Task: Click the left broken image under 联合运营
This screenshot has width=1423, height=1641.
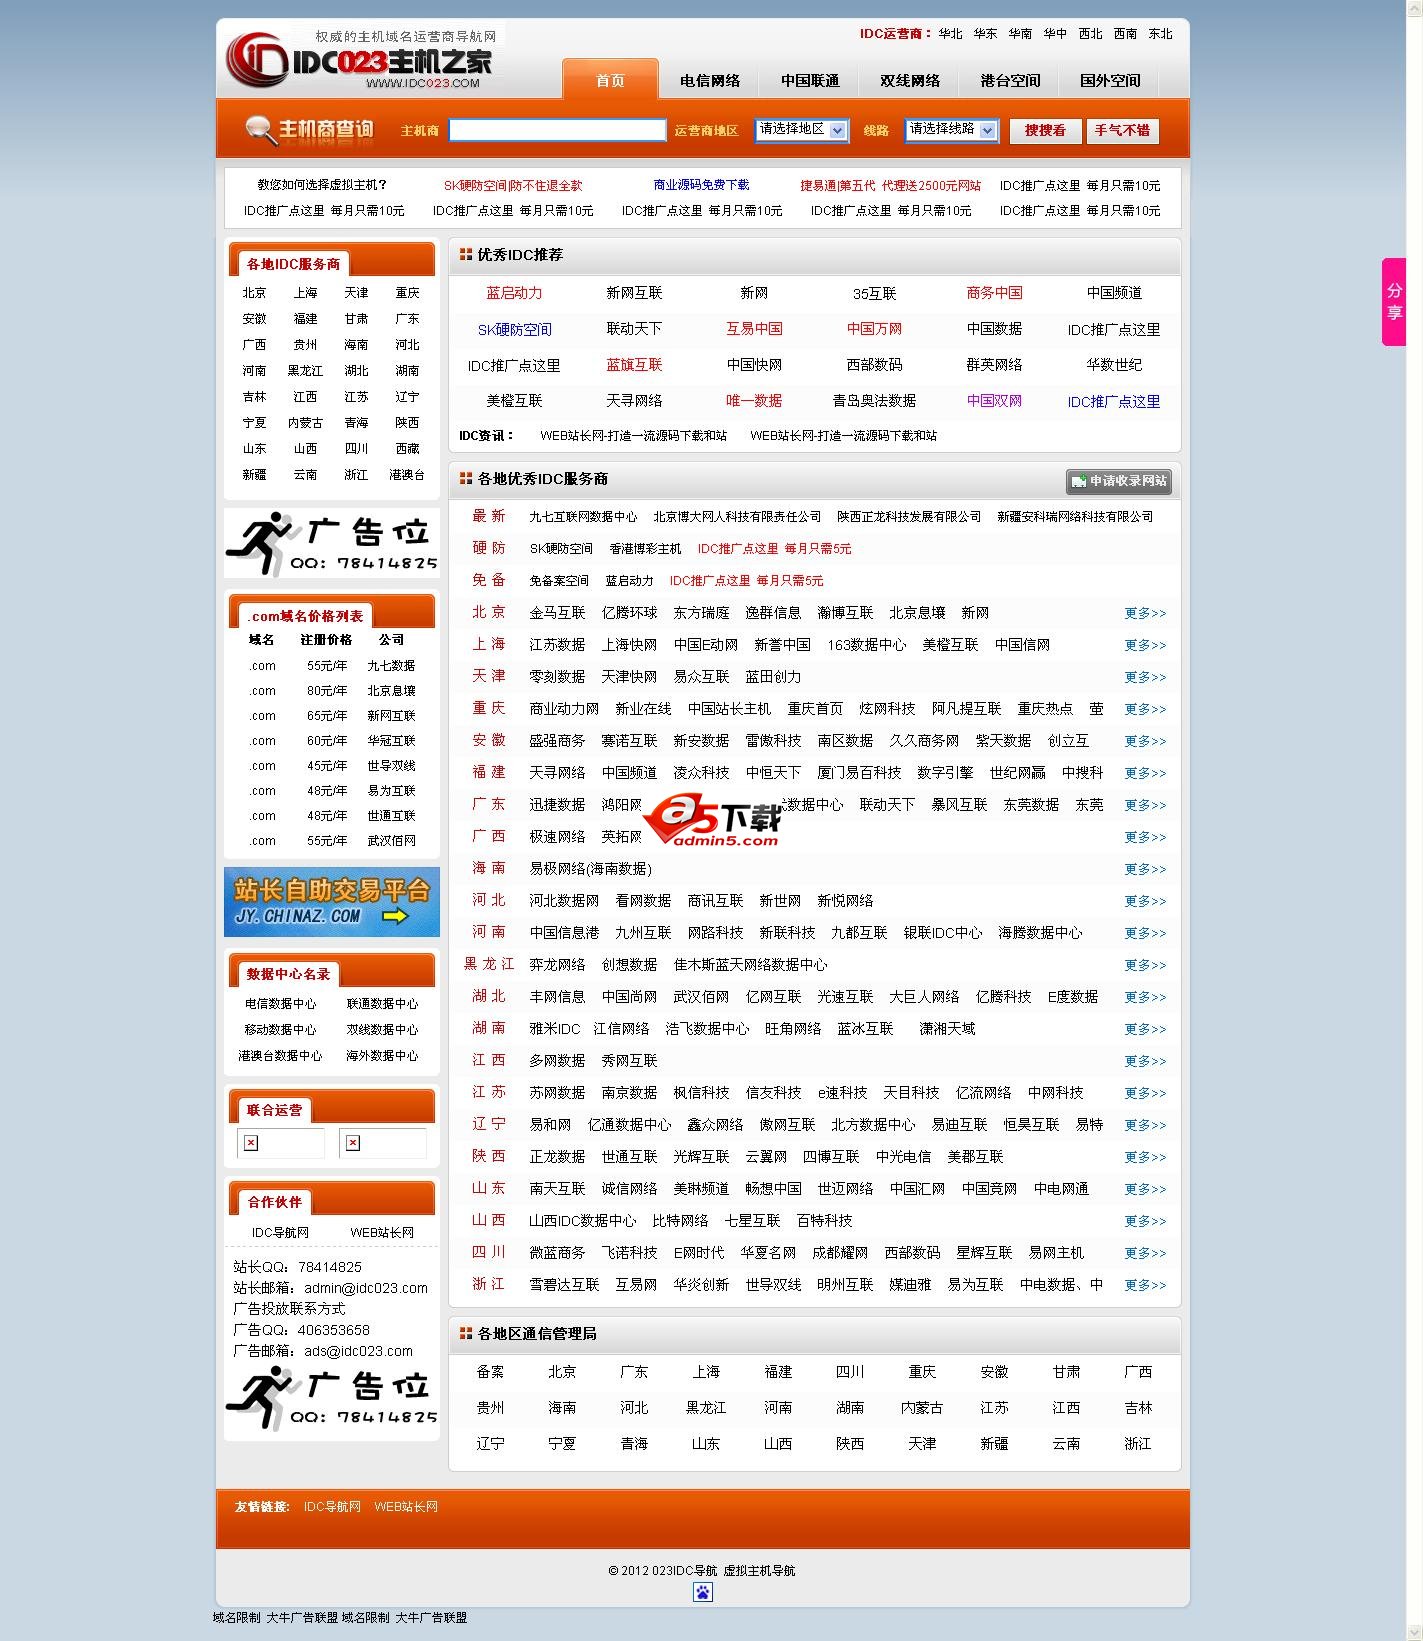Action: coord(251,1143)
